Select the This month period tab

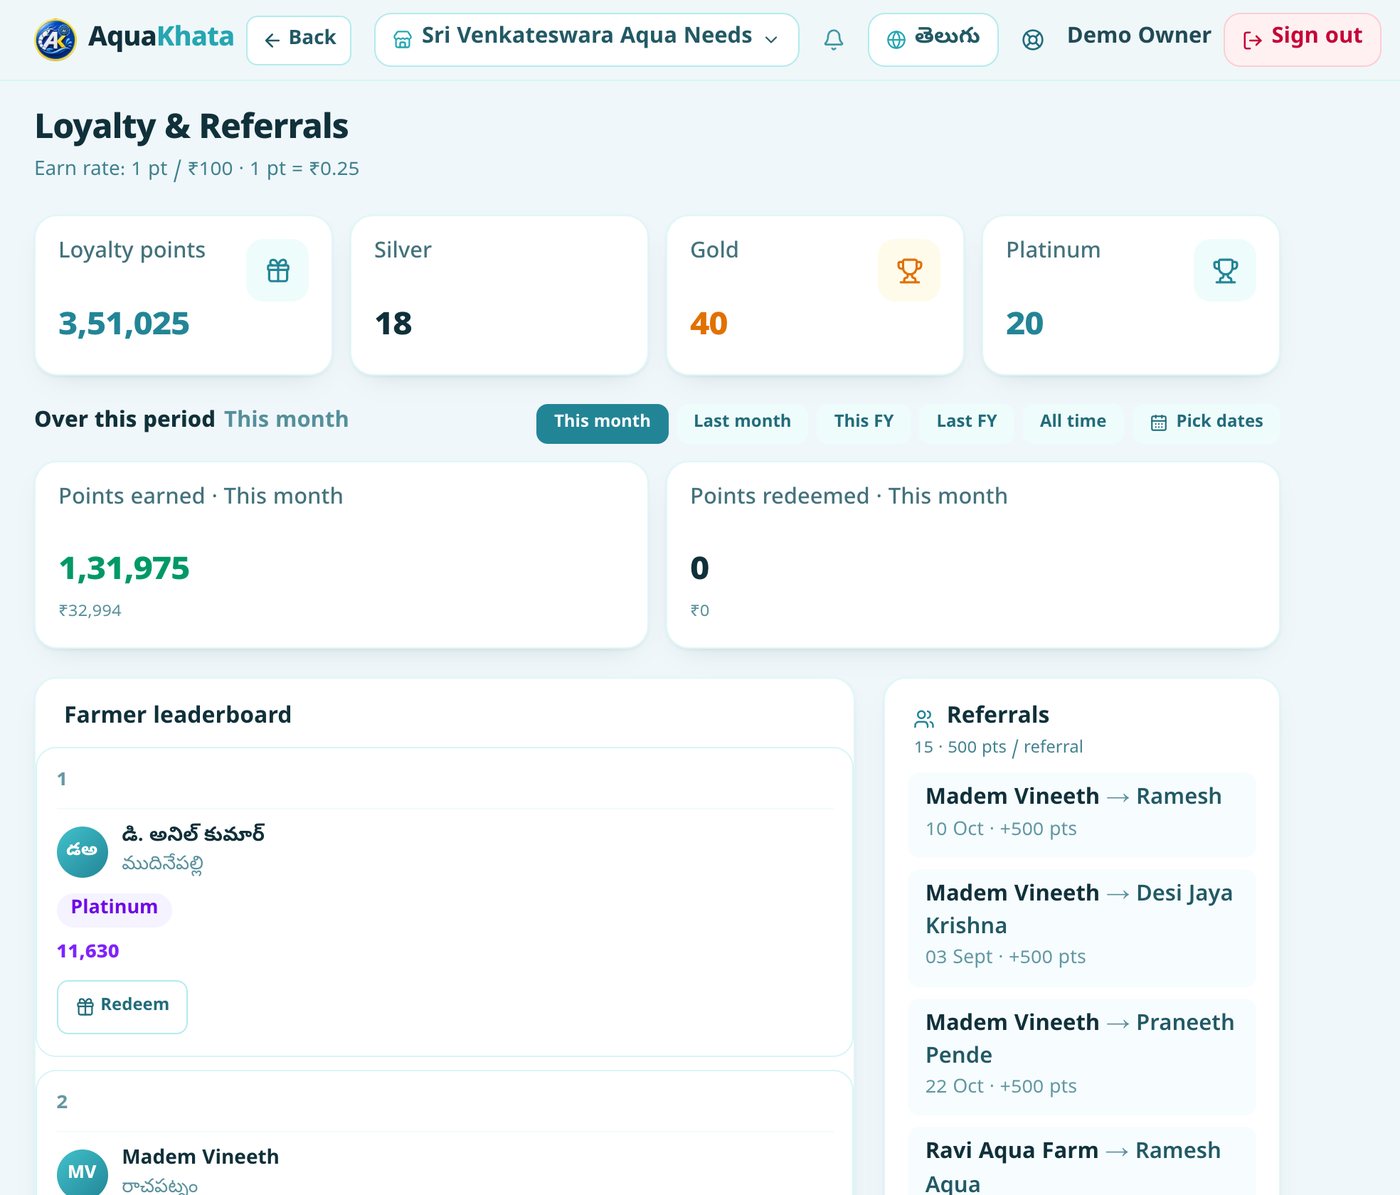click(602, 422)
